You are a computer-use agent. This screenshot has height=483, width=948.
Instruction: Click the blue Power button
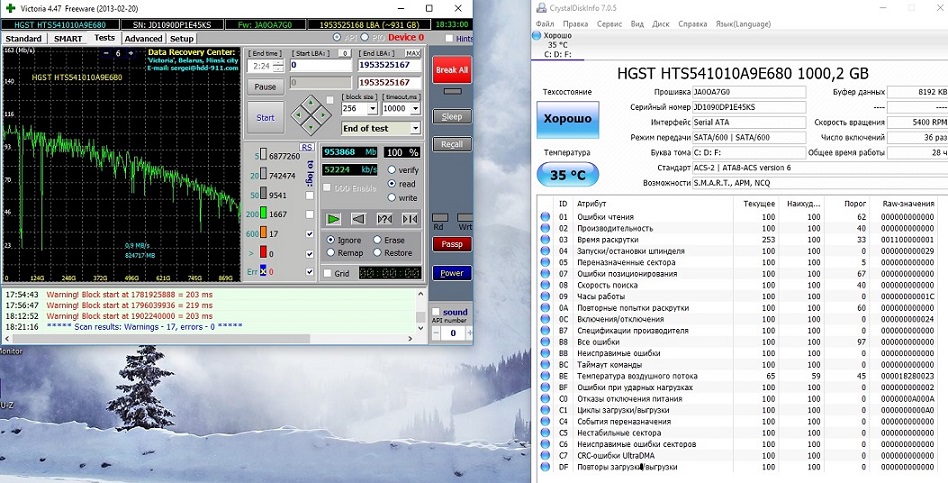(x=452, y=273)
